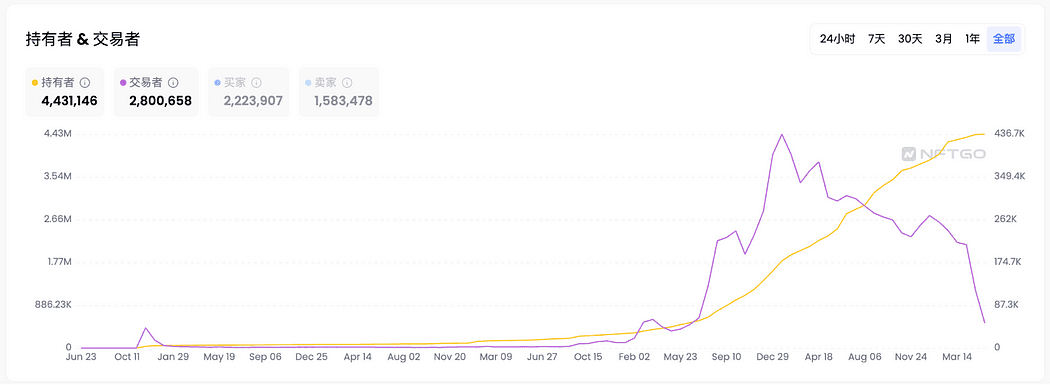Click info icon next to 卖家
The image size is (1050, 385).
click(x=347, y=83)
